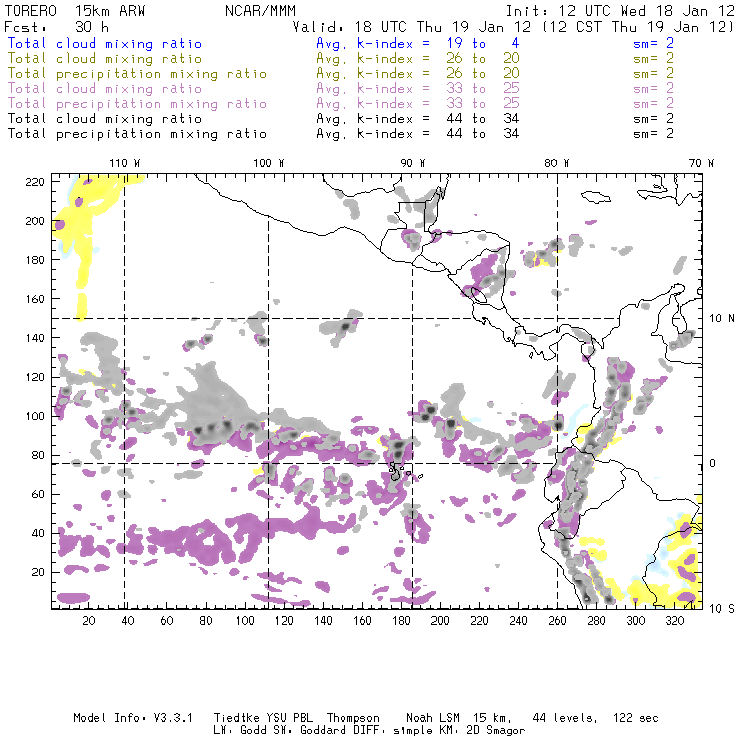Click the '10 S' latitude label

(x=722, y=609)
